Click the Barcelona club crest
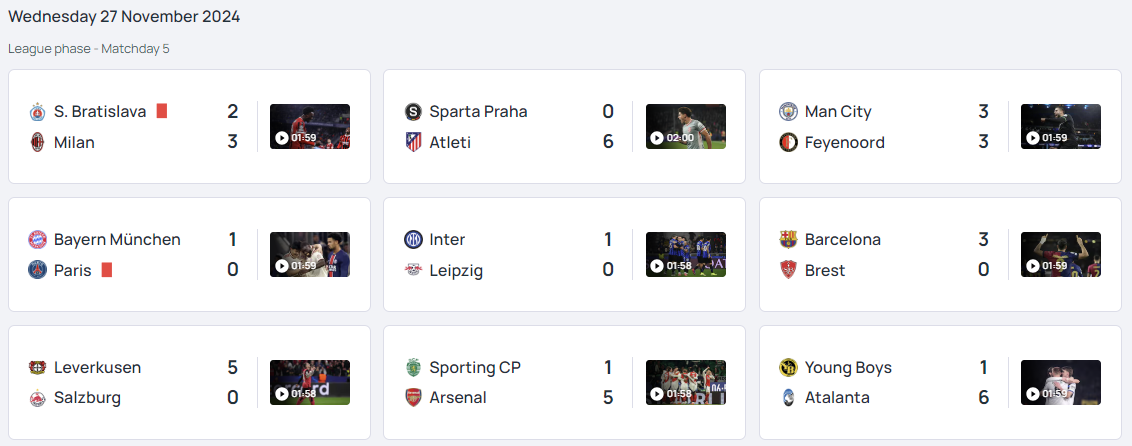Screen dimensions: 1132x446 788,240
